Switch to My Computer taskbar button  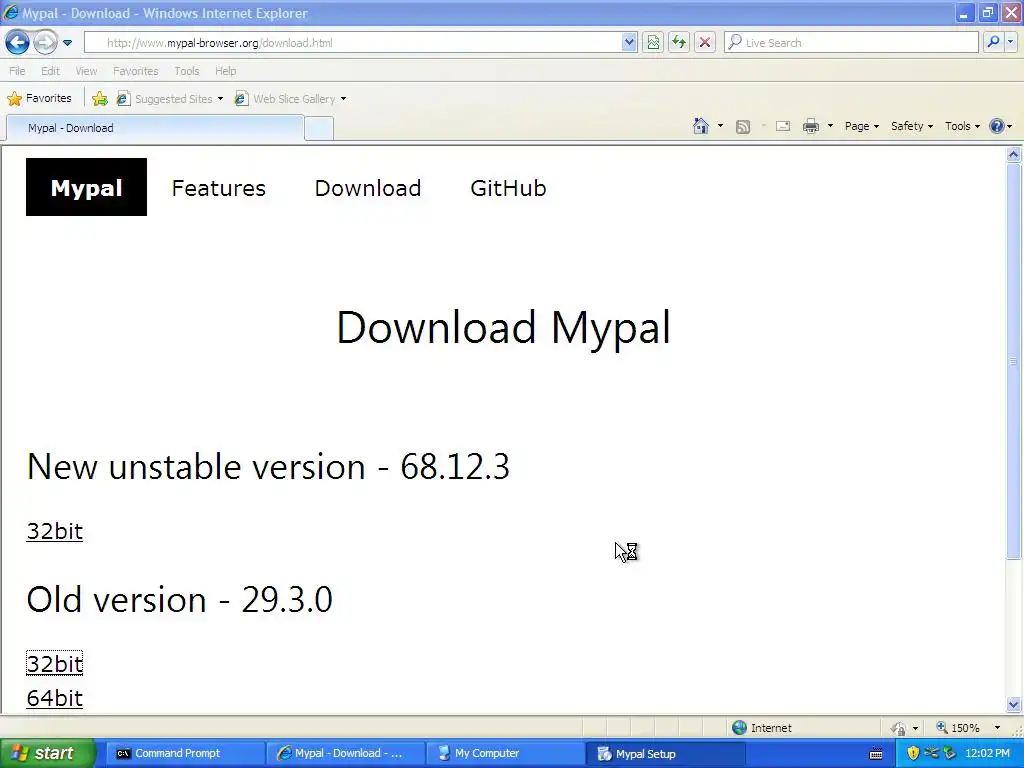click(505, 754)
